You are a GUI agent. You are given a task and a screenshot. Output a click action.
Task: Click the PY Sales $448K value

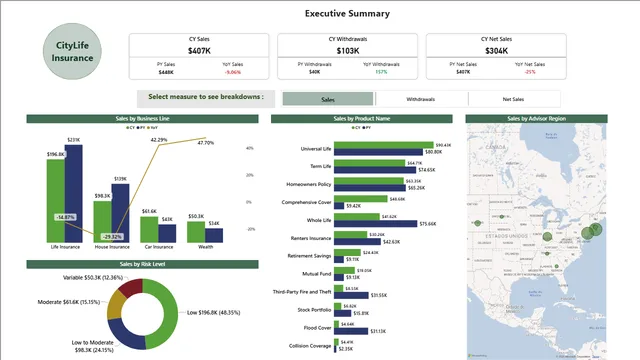(x=166, y=72)
